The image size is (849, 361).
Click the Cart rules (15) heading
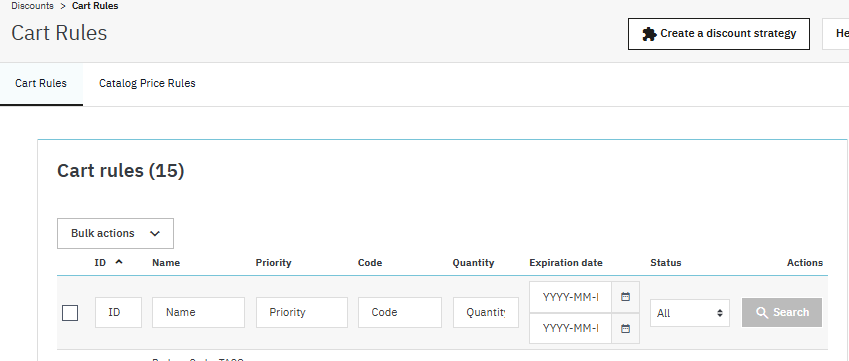click(x=121, y=171)
